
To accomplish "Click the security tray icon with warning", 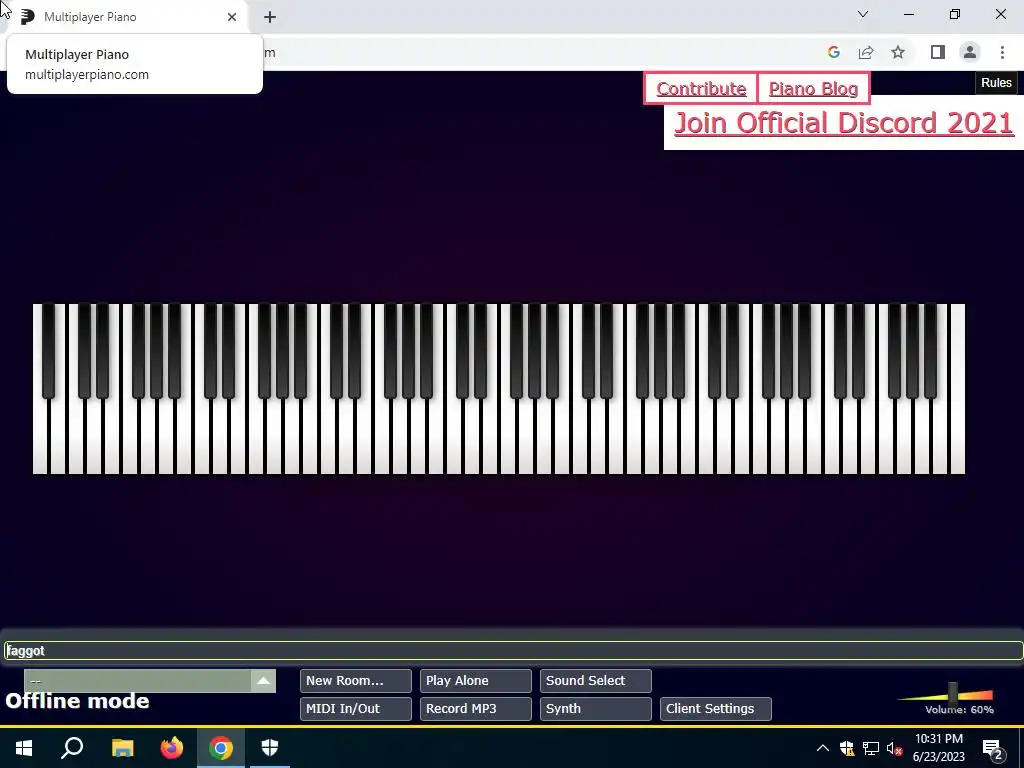I will coord(847,748).
